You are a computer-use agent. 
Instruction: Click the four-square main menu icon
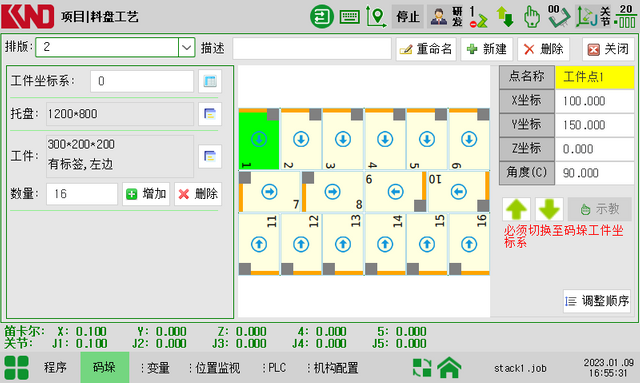17,367
